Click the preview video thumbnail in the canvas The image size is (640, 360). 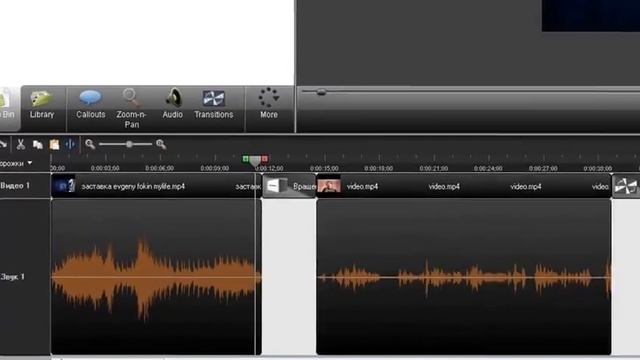(591, 16)
